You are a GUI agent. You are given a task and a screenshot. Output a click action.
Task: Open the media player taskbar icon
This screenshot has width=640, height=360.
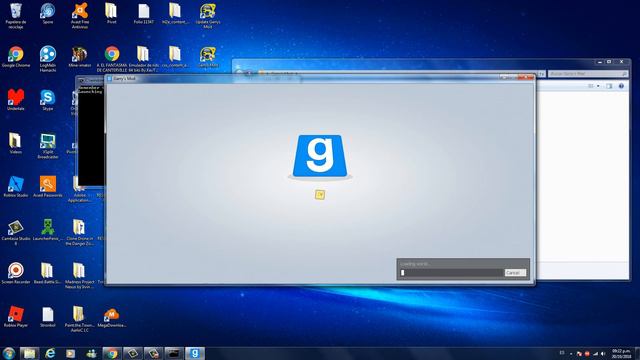tap(71, 353)
